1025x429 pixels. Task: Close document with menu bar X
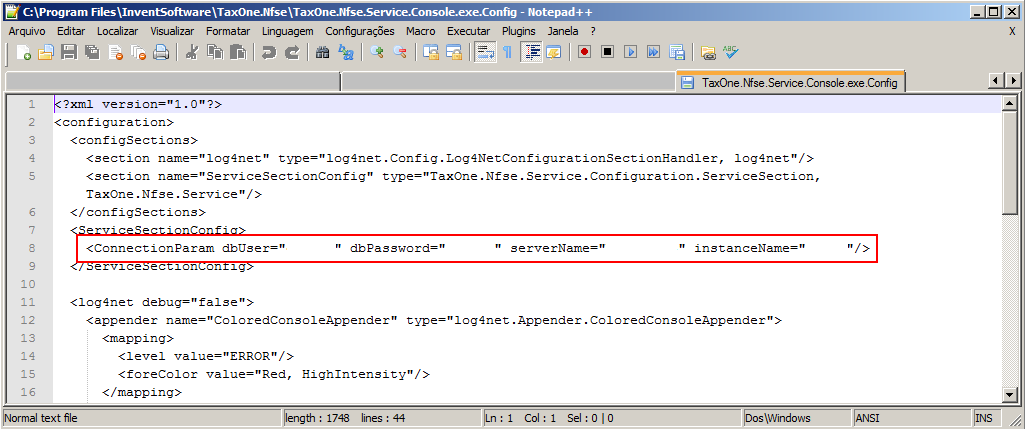[1013, 31]
